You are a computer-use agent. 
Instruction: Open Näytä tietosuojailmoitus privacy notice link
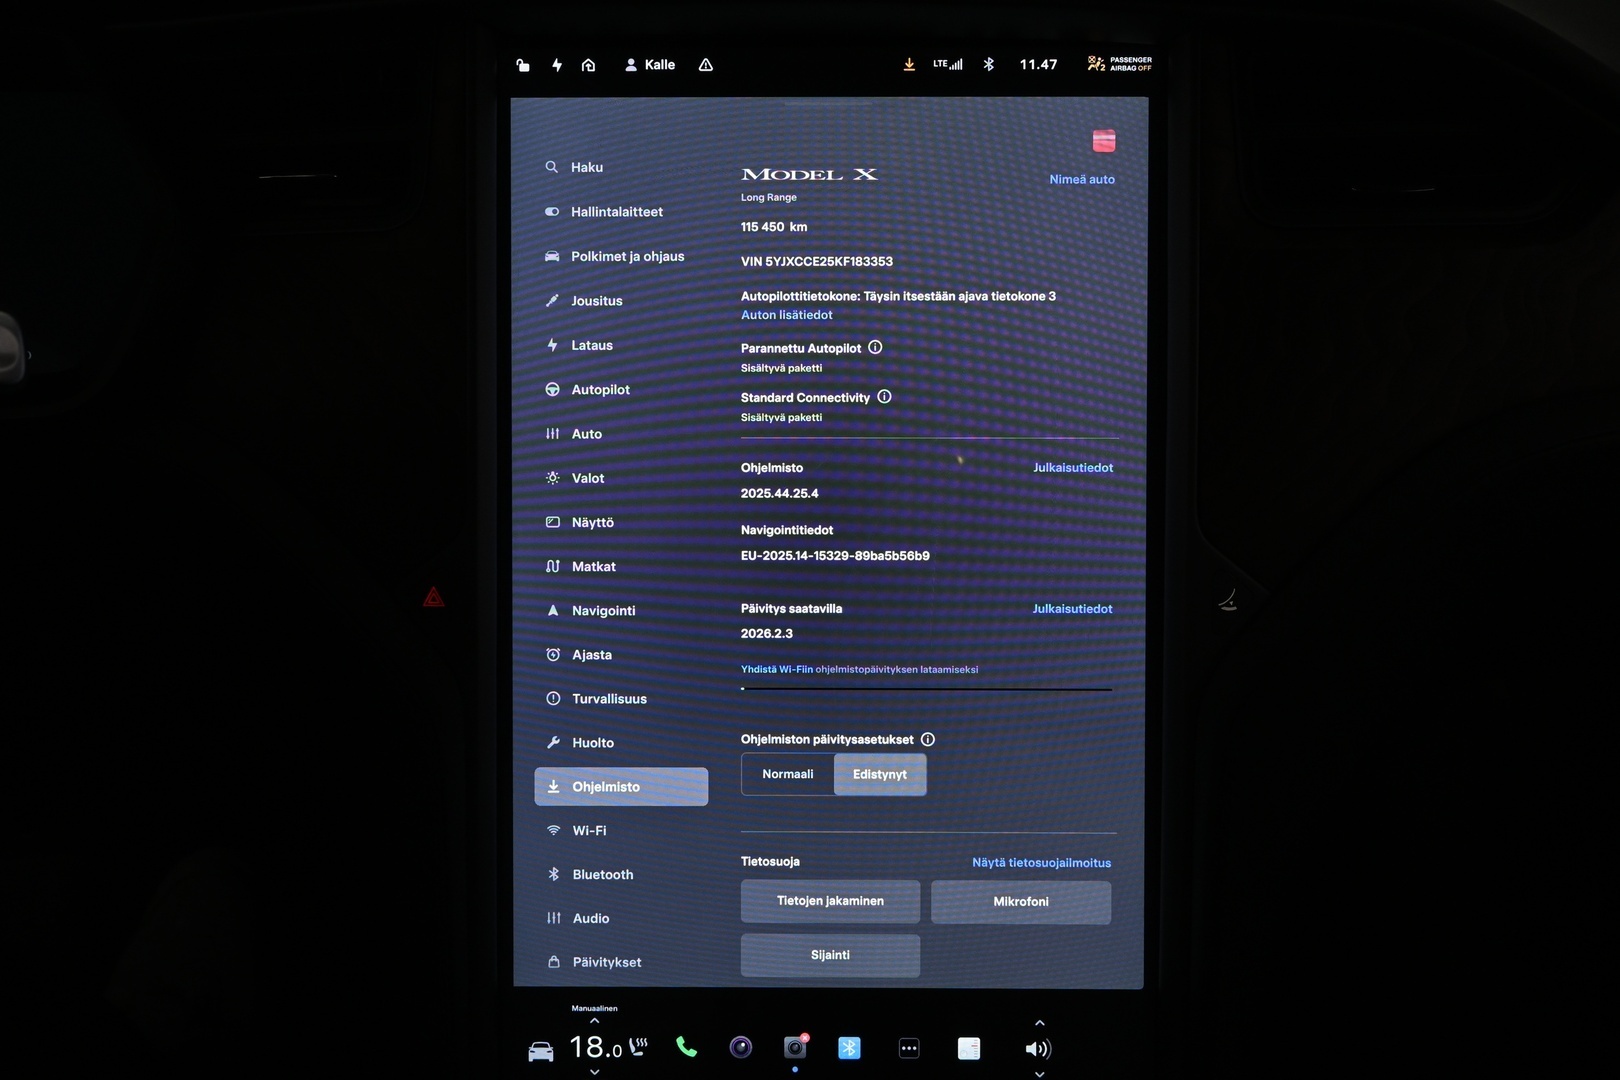click(x=1041, y=863)
